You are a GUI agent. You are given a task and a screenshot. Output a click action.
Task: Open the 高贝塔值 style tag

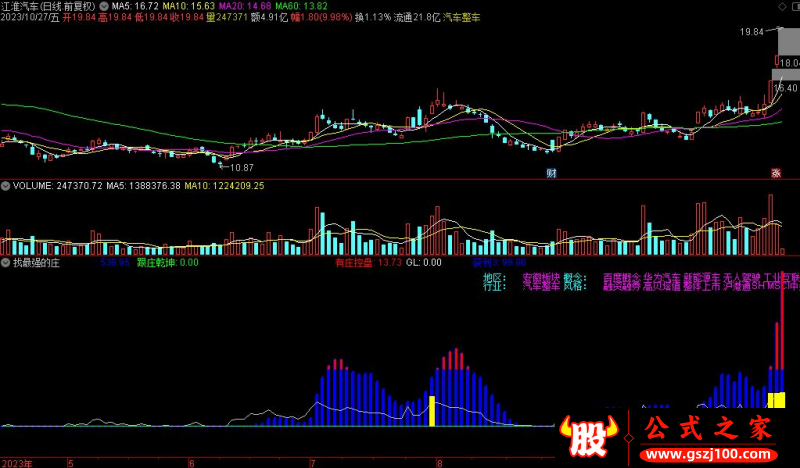click(x=662, y=286)
